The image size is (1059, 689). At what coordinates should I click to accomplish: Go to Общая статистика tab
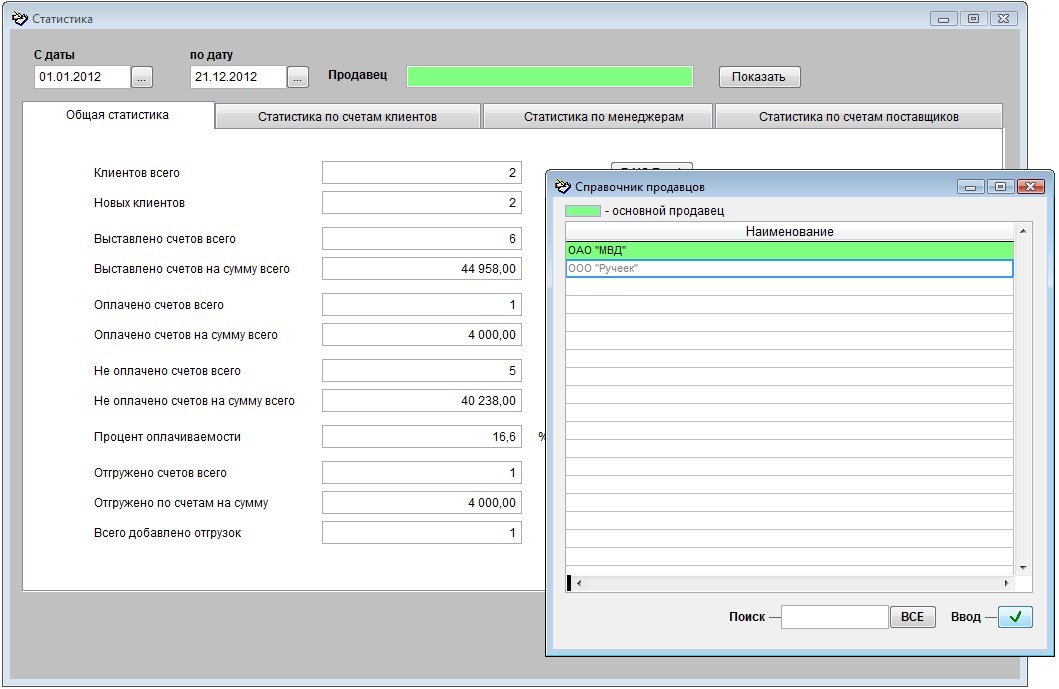click(117, 115)
